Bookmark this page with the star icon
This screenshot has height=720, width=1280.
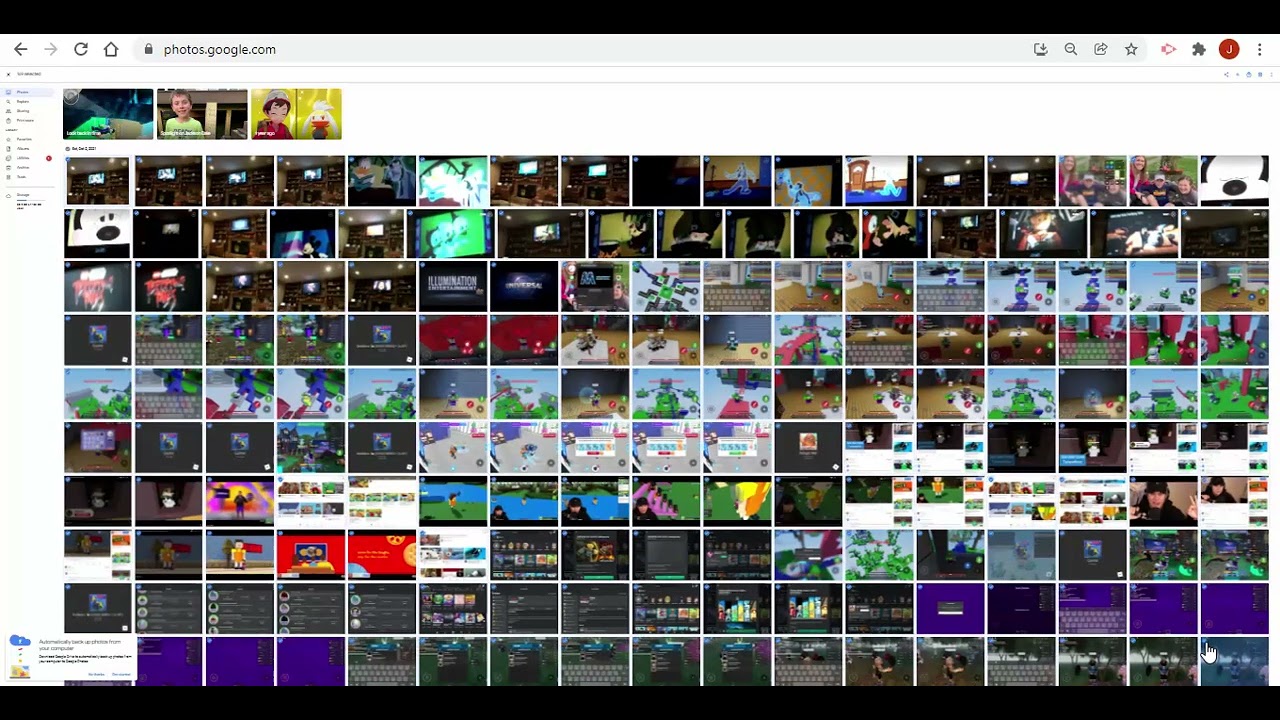coord(1131,49)
